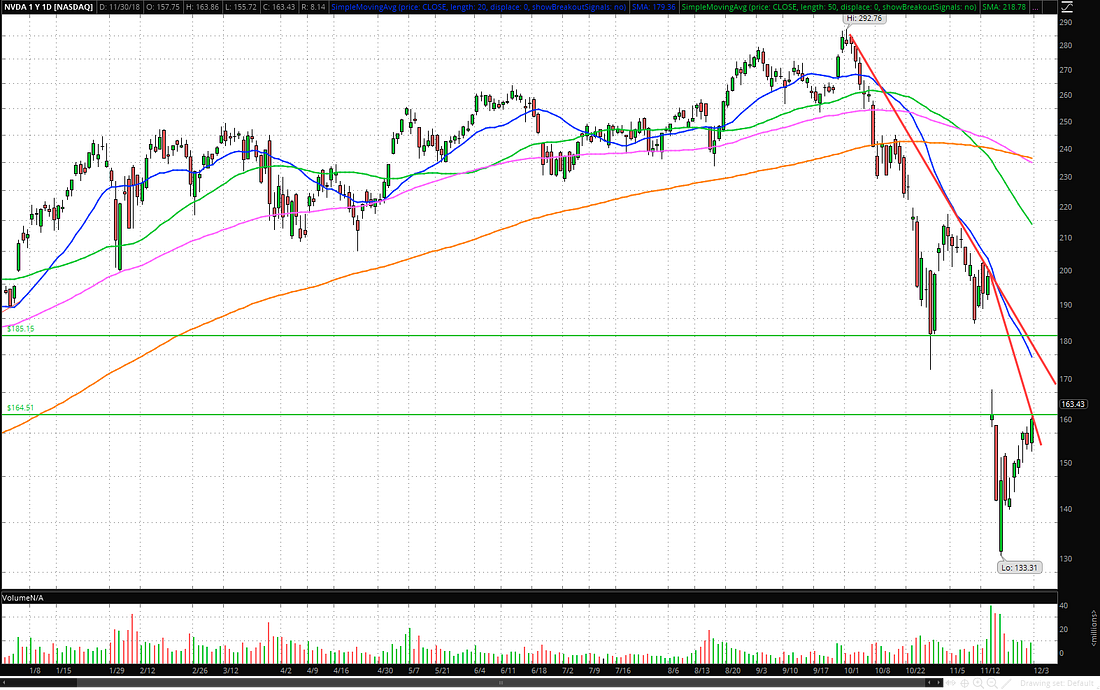This screenshot has height=690, width=1100.
Task: Click the crosshair pan icon in bottom bar
Action: 965,683
